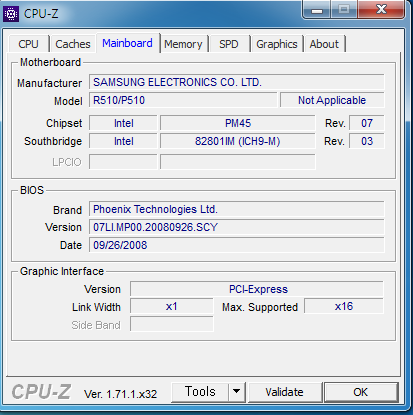Open the Caches tab
The width and height of the screenshot is (413, 415).
73,44
